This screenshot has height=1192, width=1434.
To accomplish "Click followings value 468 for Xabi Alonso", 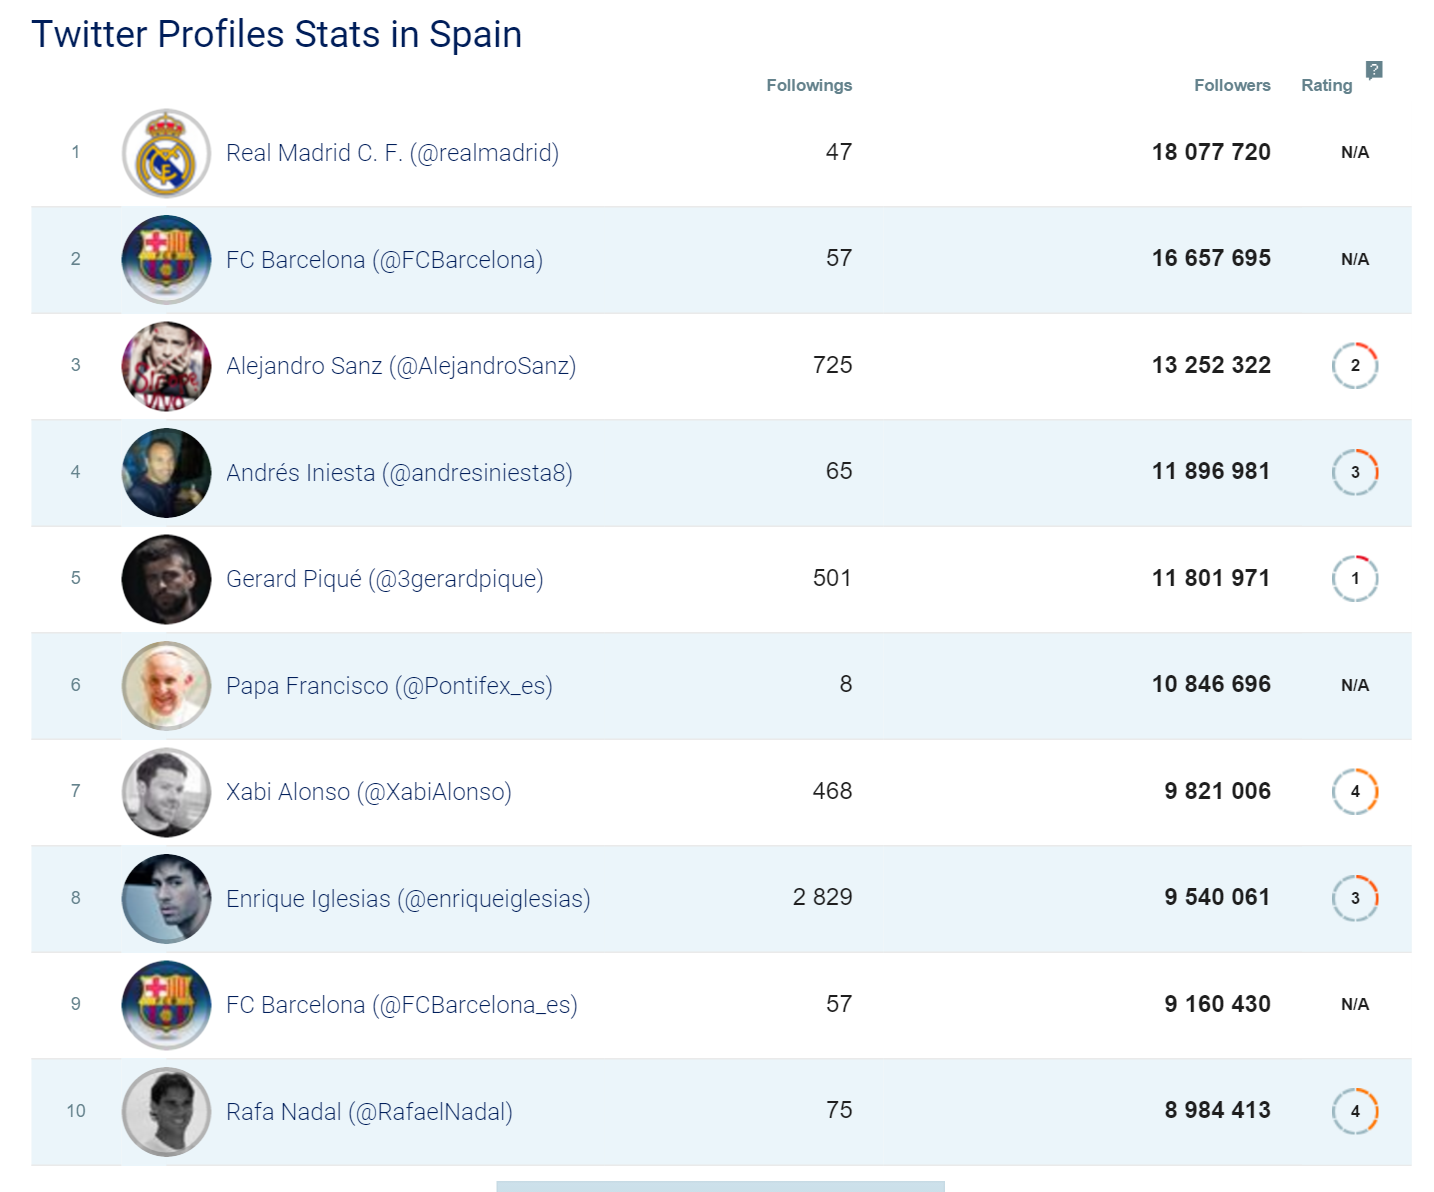I will [x=832, y=791].
